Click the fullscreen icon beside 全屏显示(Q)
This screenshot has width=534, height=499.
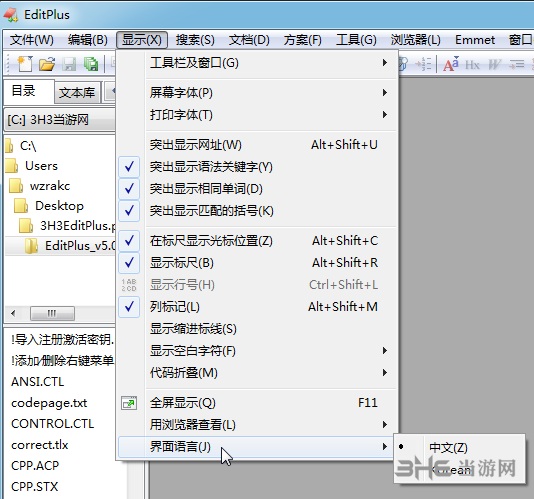pos(129,403)
